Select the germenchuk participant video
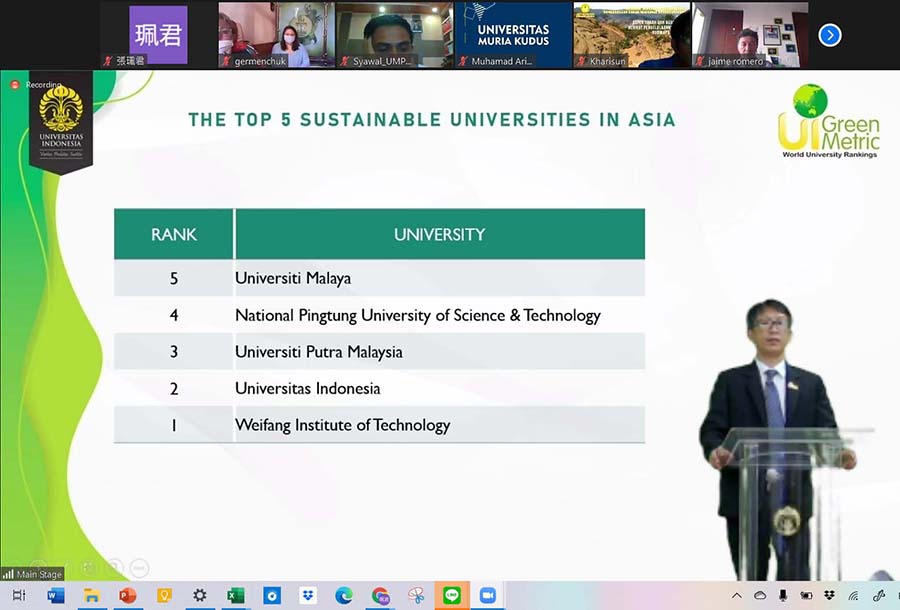Screen dimensions: 900x610 click(x=277, y=36)
